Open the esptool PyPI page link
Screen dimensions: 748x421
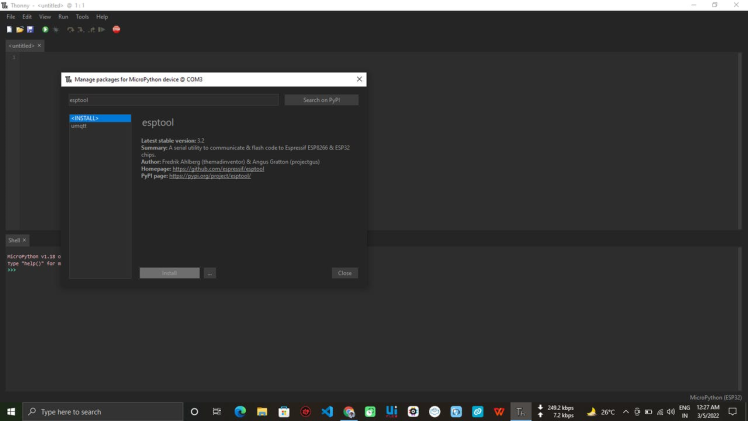(x=210, y=176)
